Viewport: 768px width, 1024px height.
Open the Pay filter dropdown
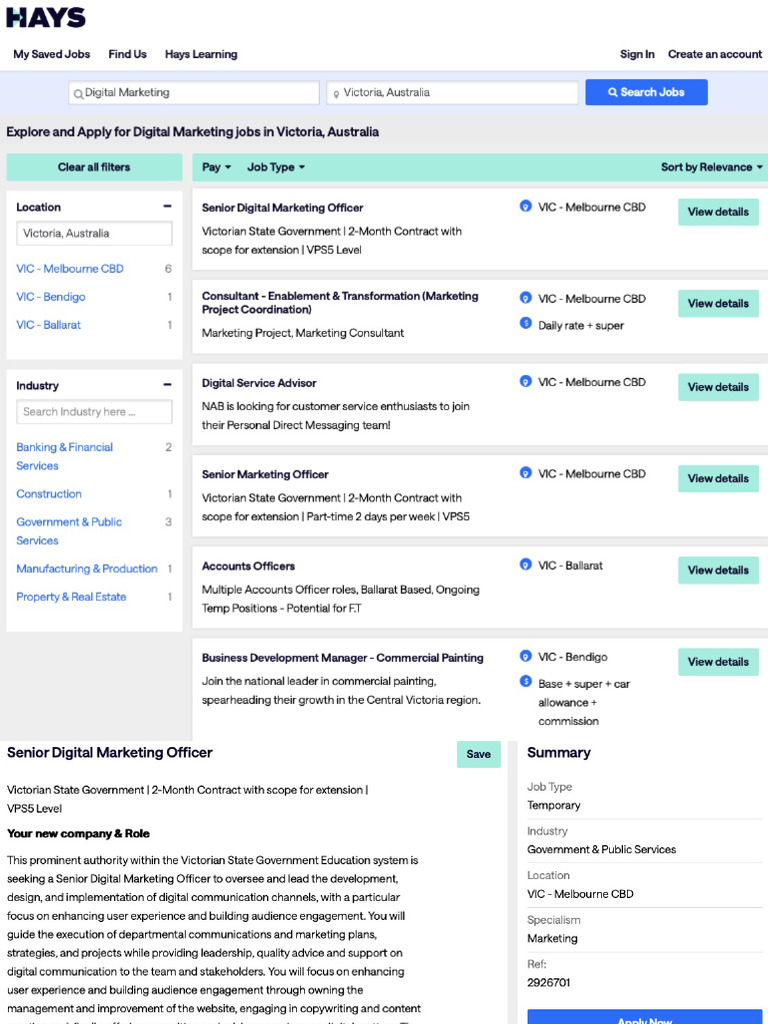point(216,167)
